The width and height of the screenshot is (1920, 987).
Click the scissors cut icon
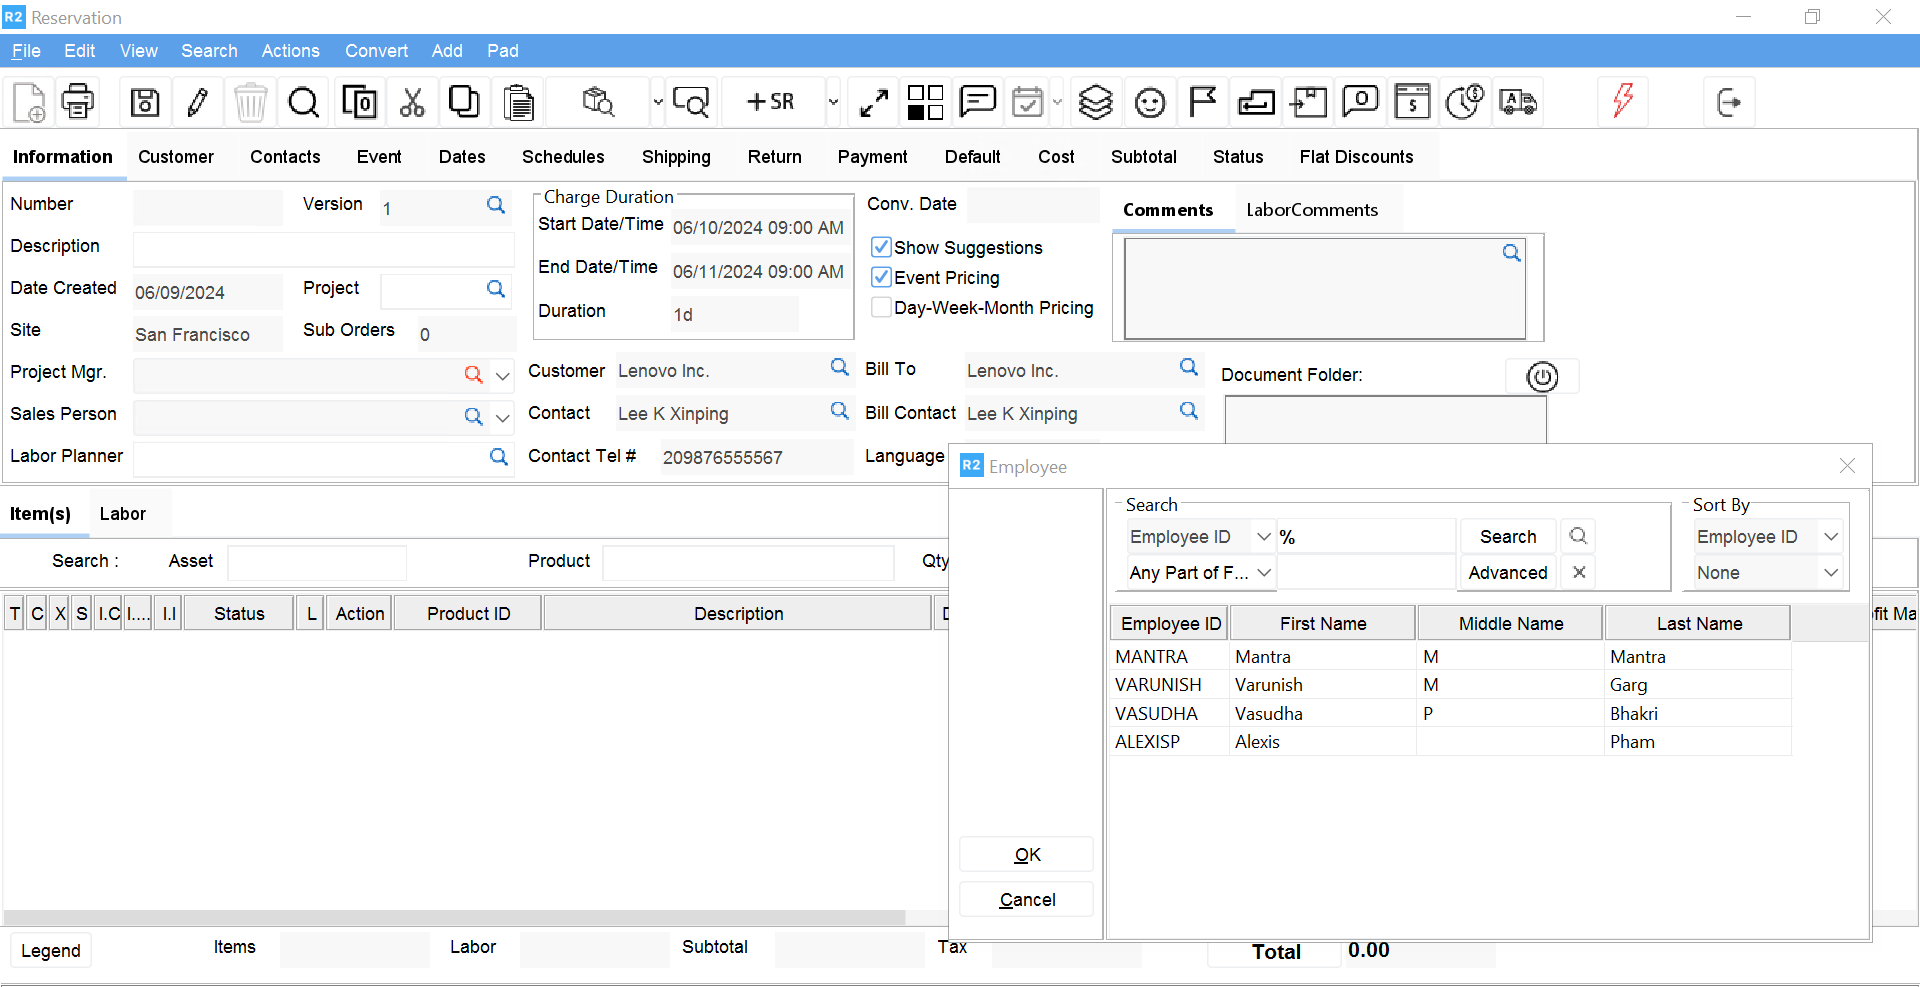point(412,102)
